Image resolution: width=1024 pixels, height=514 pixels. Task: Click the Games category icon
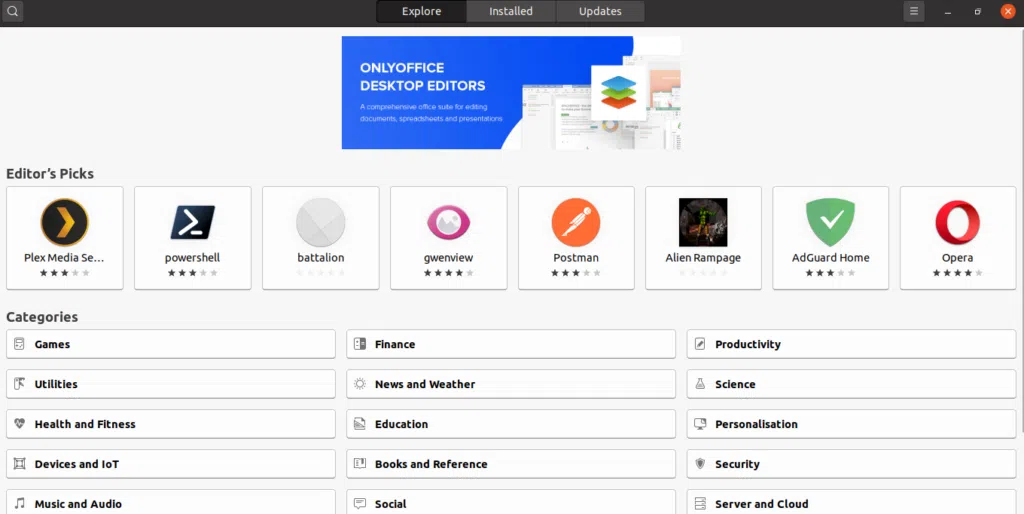point(20,344)
